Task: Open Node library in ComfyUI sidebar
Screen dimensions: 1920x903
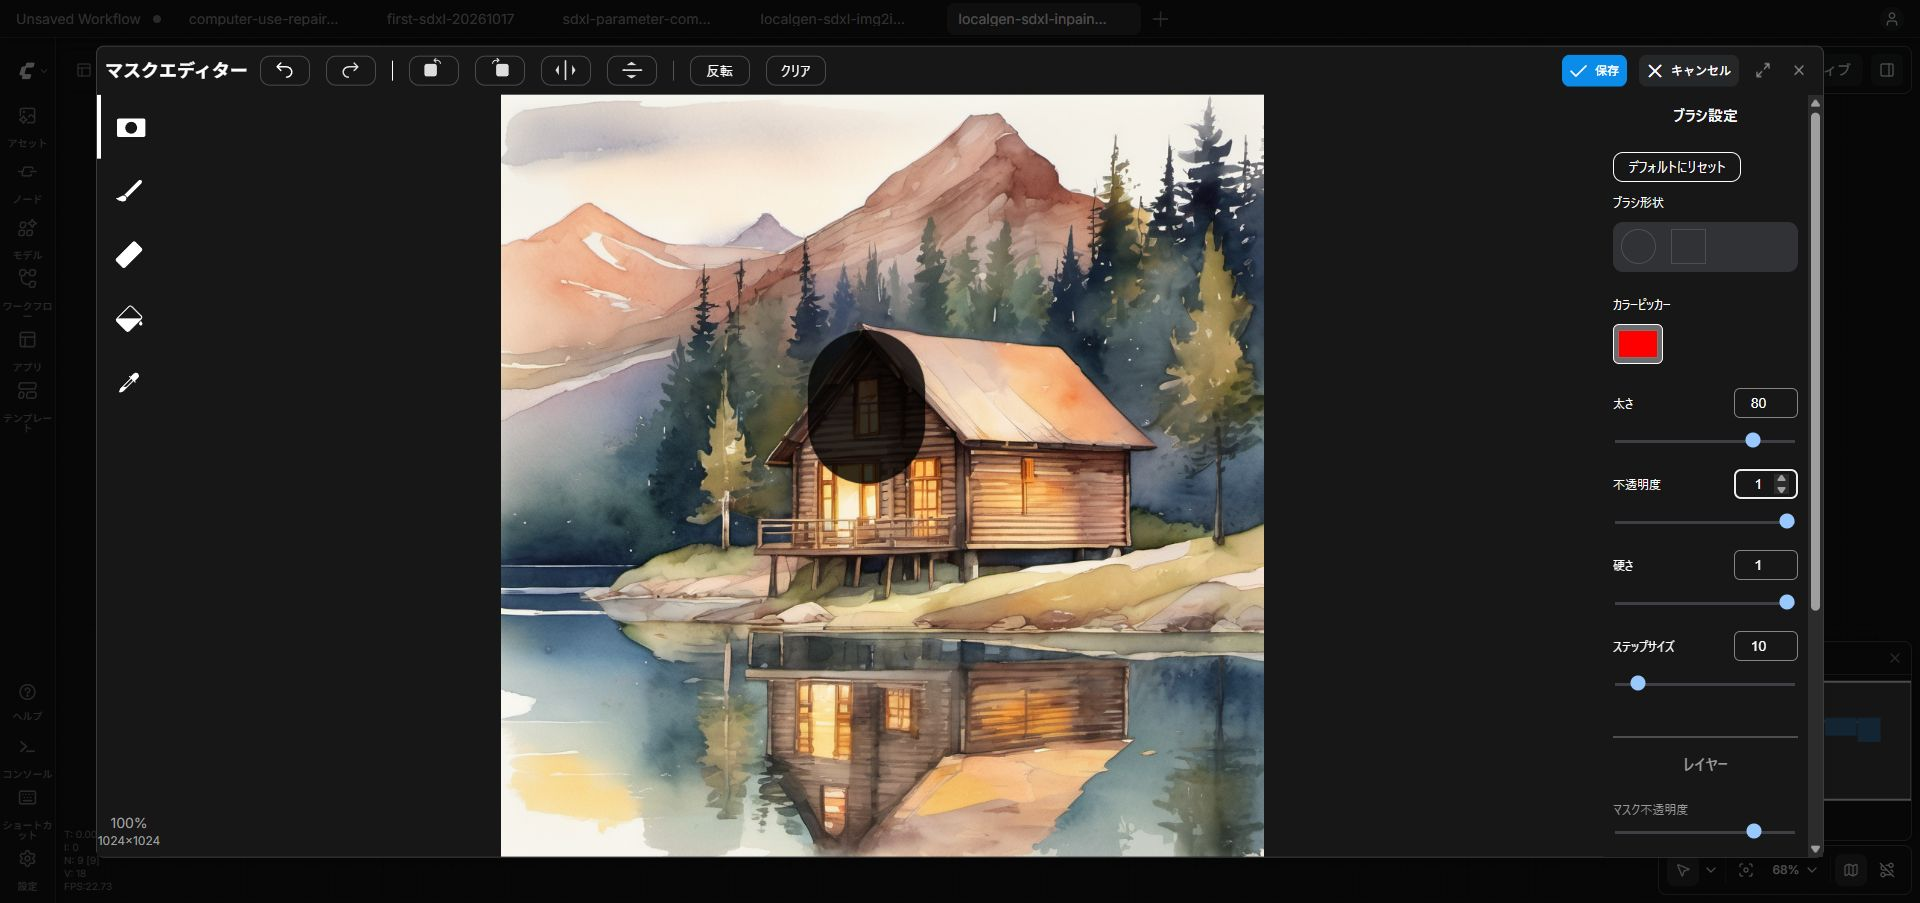Action: 27,181
